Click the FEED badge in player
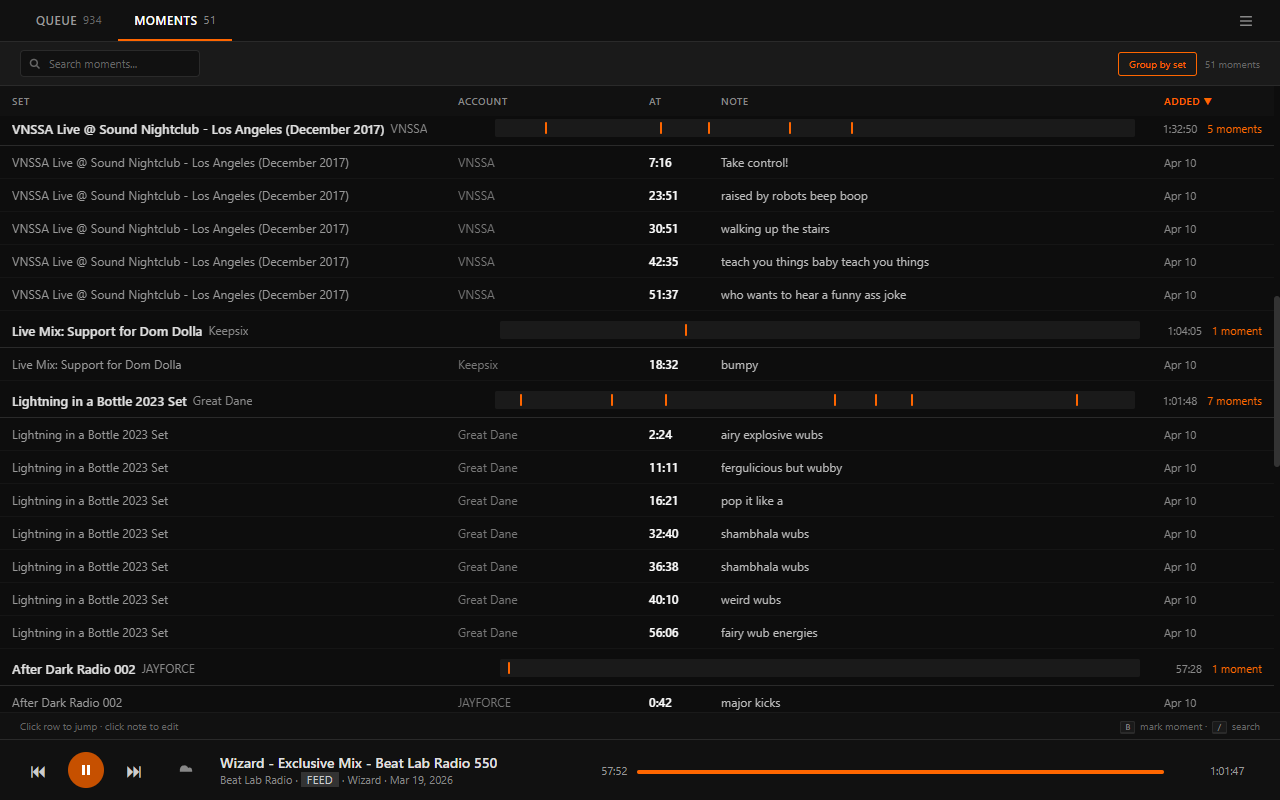The height and width of the screenshot is (800, 1280). coord(320,780)
